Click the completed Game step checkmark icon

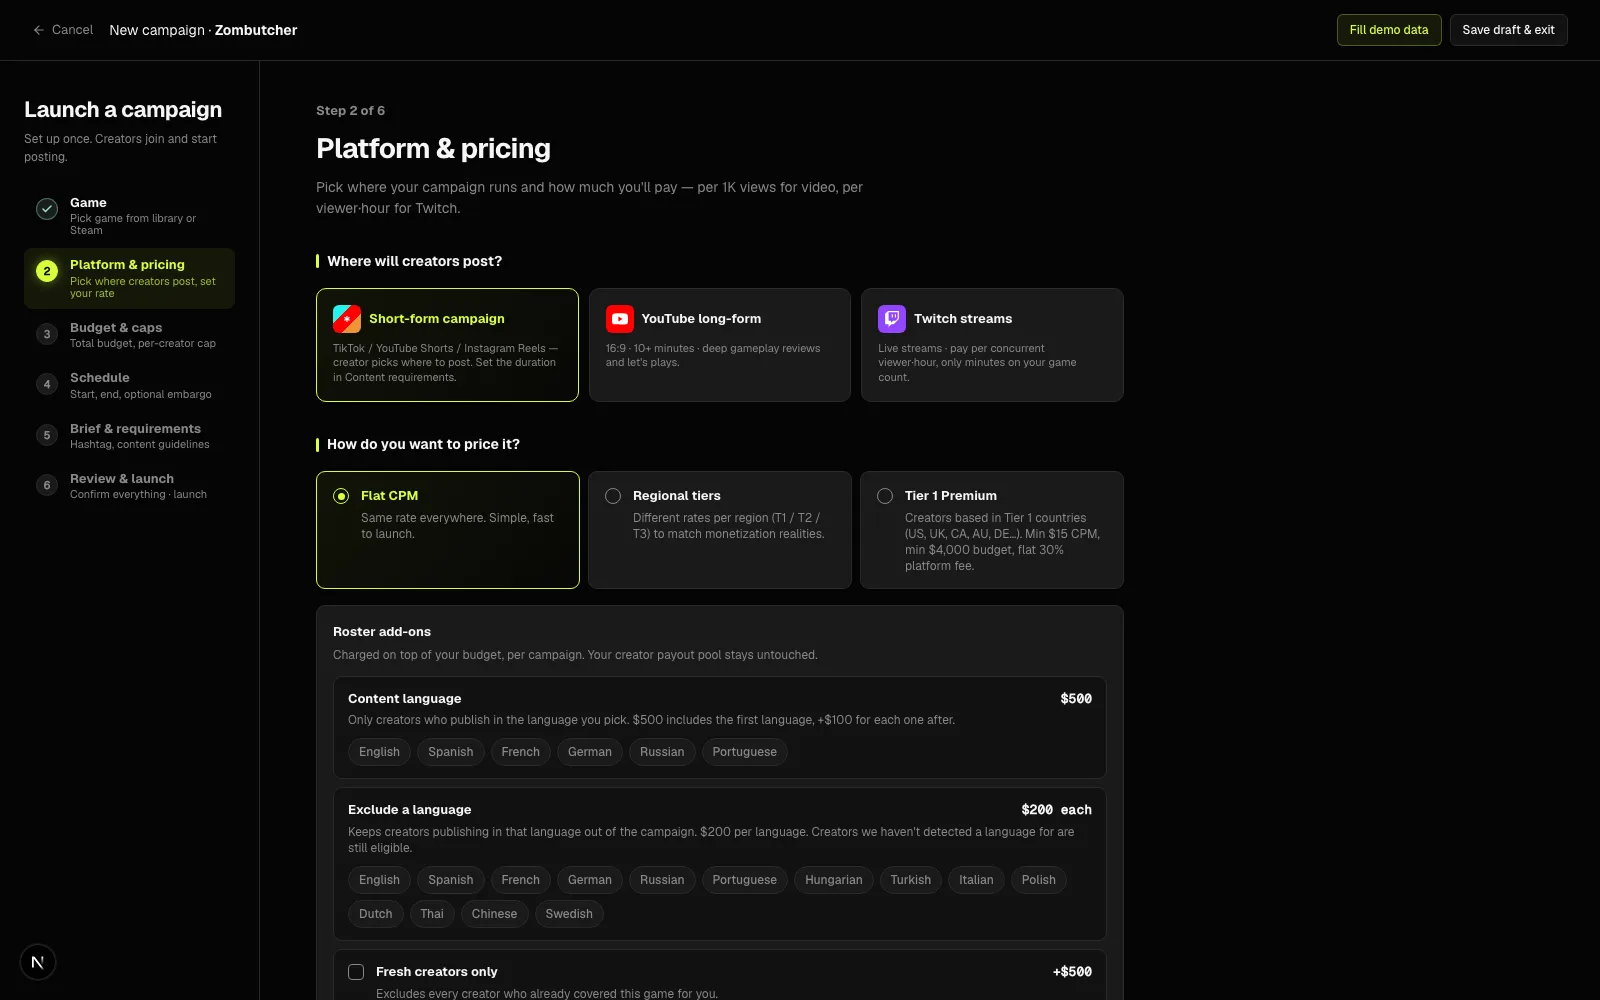[x=47, y=209]
